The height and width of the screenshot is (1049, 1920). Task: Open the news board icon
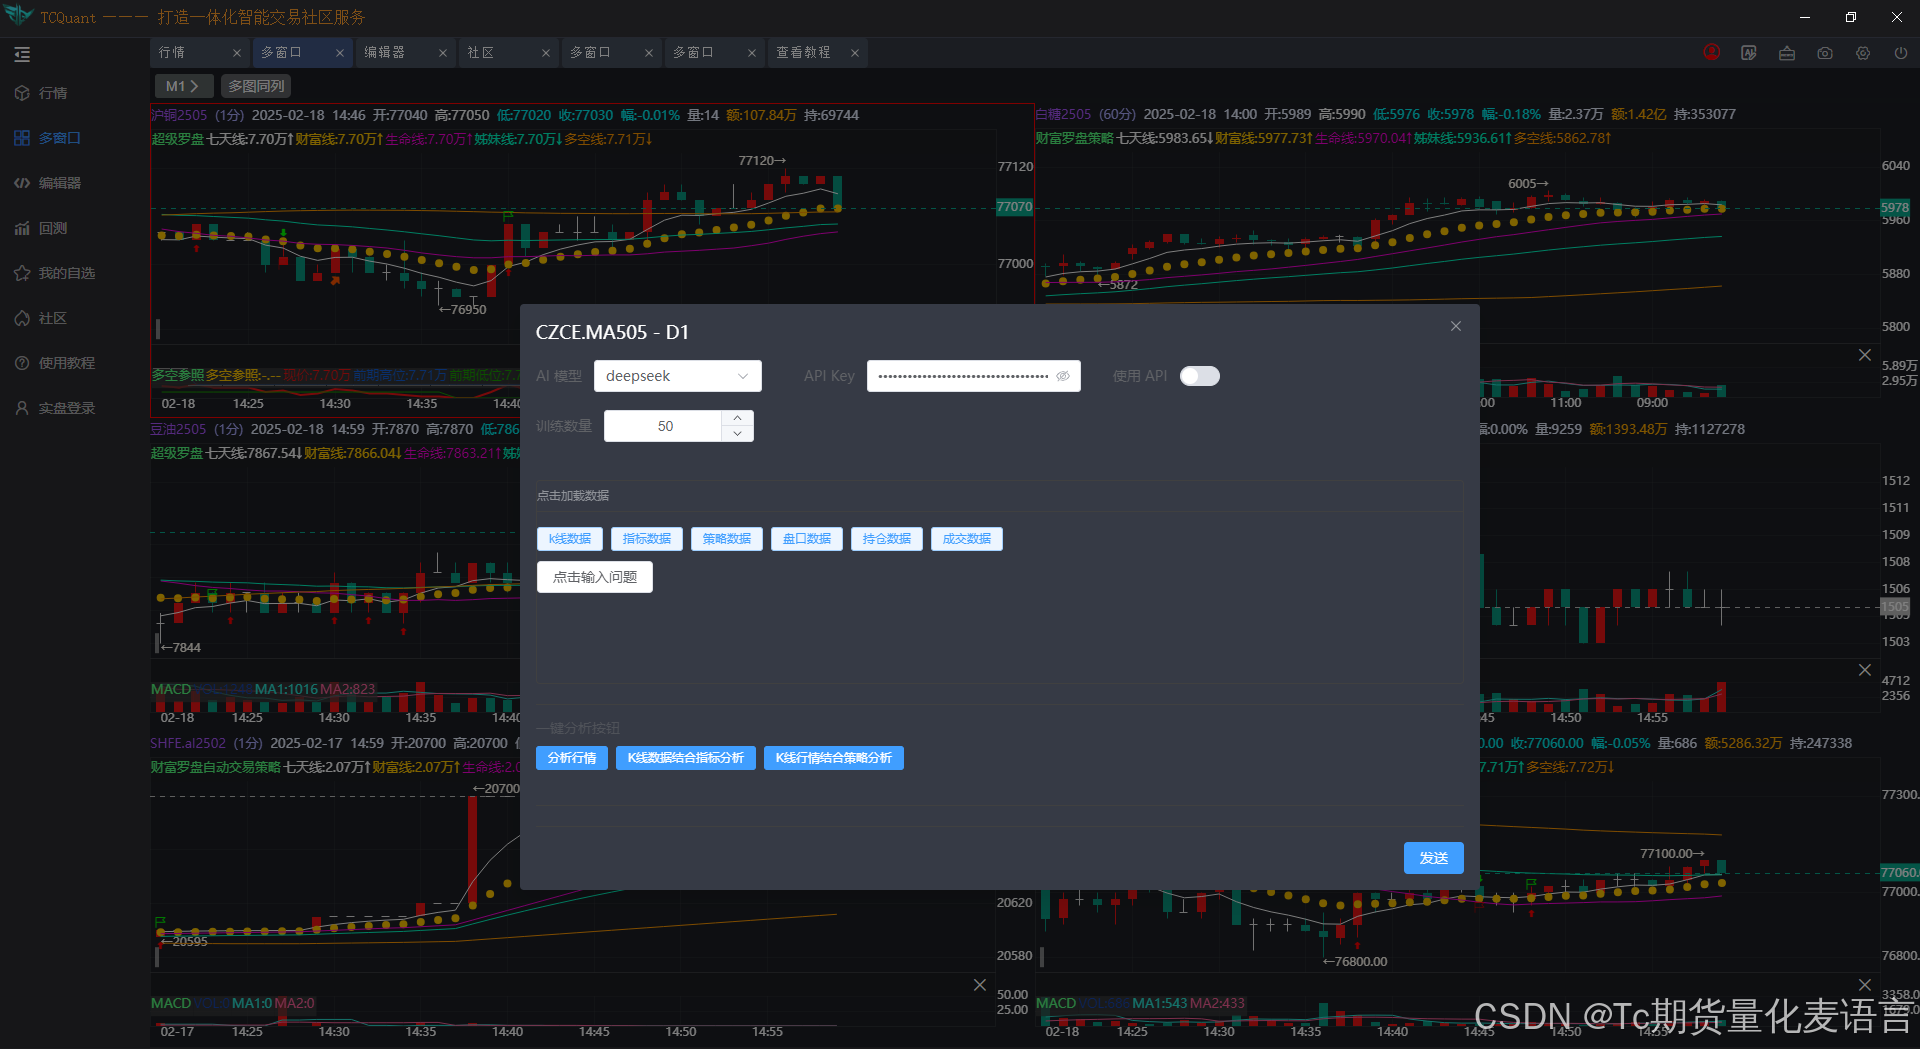click(x=1787, y=53)
